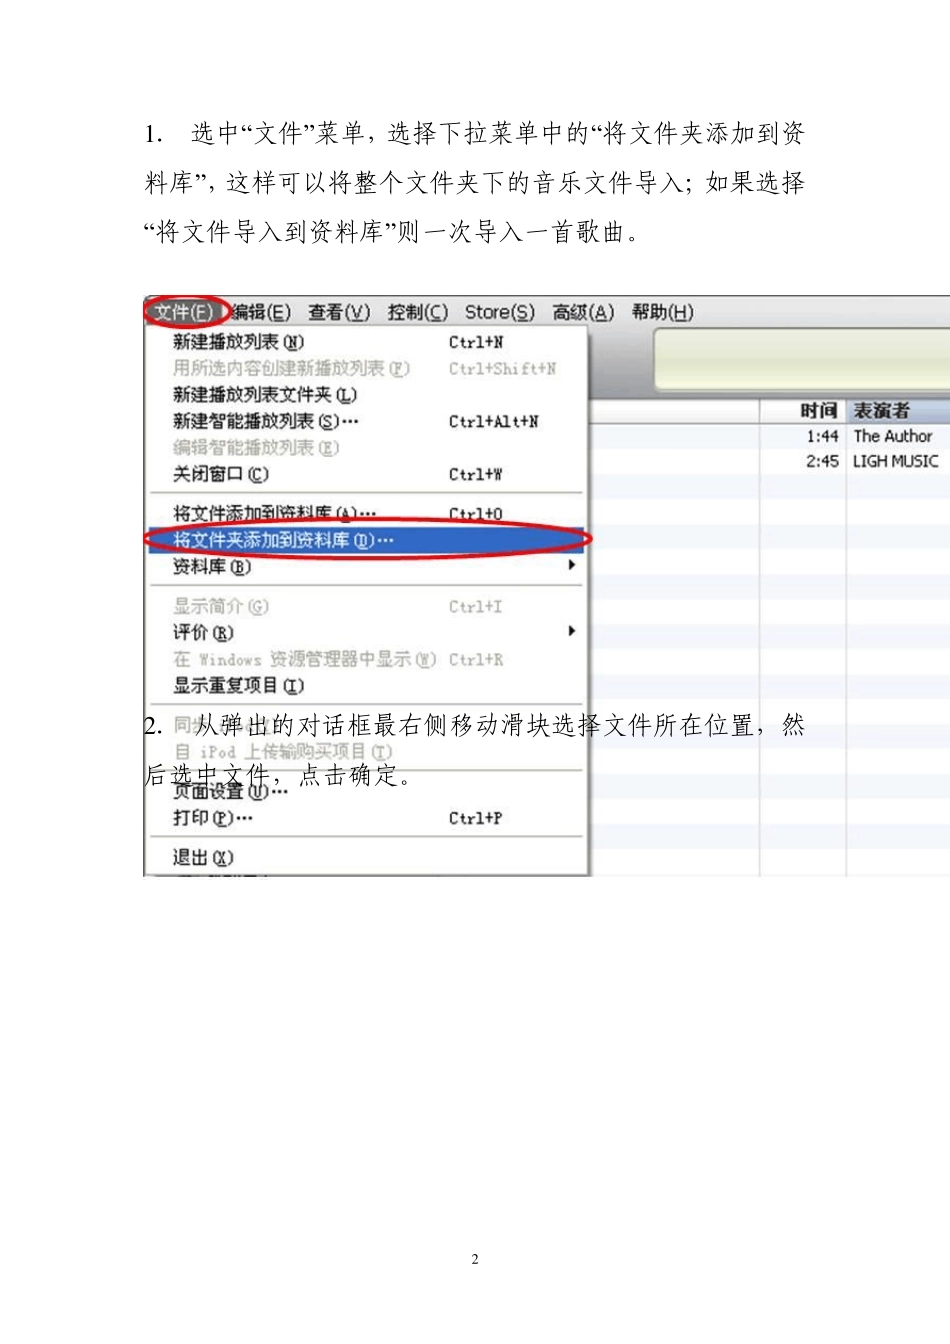
Task: Open the 查看(V) menu
Action: tap(339, 312)
